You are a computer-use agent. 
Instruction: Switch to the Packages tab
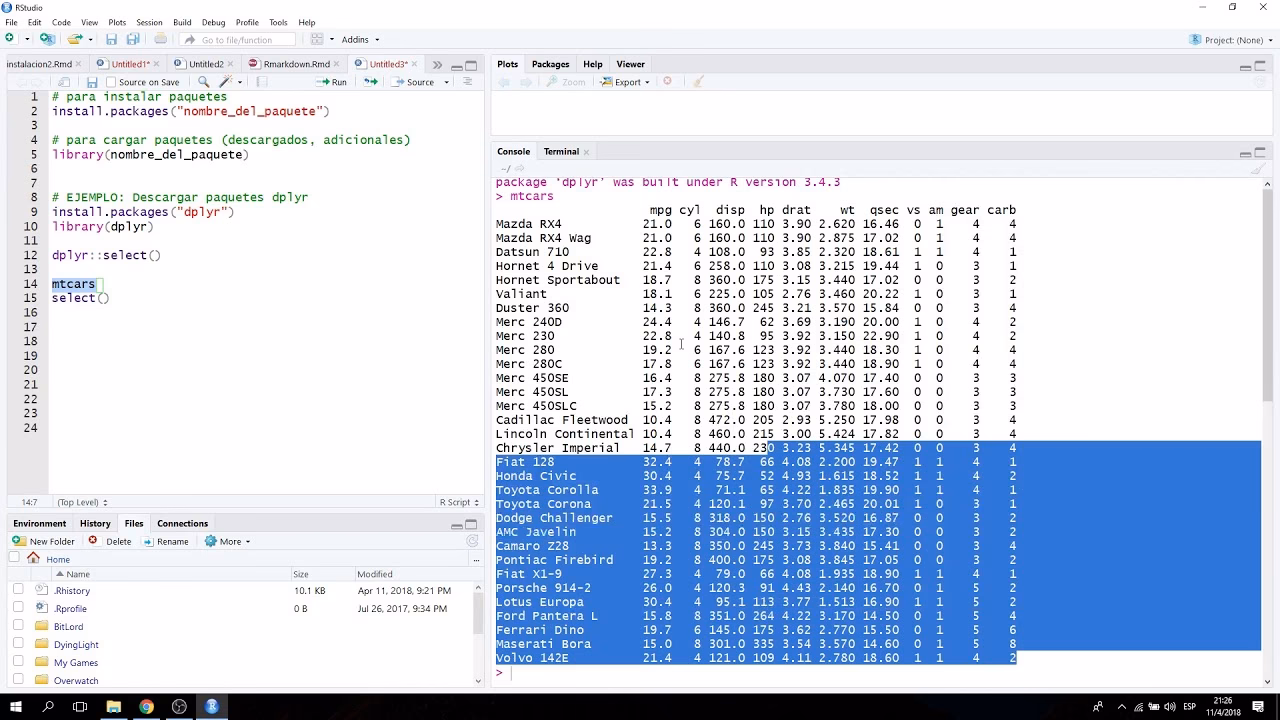click(550, 64)
